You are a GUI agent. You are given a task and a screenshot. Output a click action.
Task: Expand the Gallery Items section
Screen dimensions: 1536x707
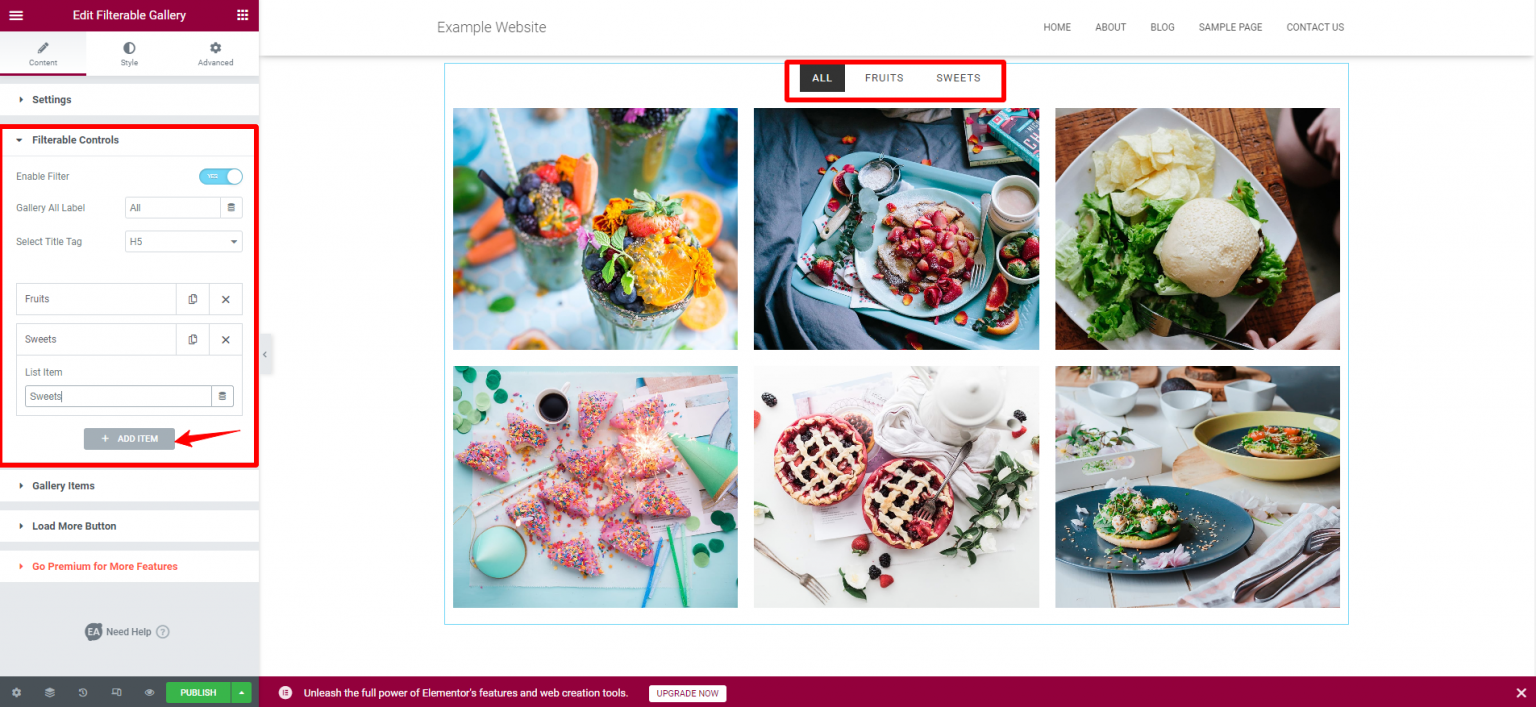(63, 486)
